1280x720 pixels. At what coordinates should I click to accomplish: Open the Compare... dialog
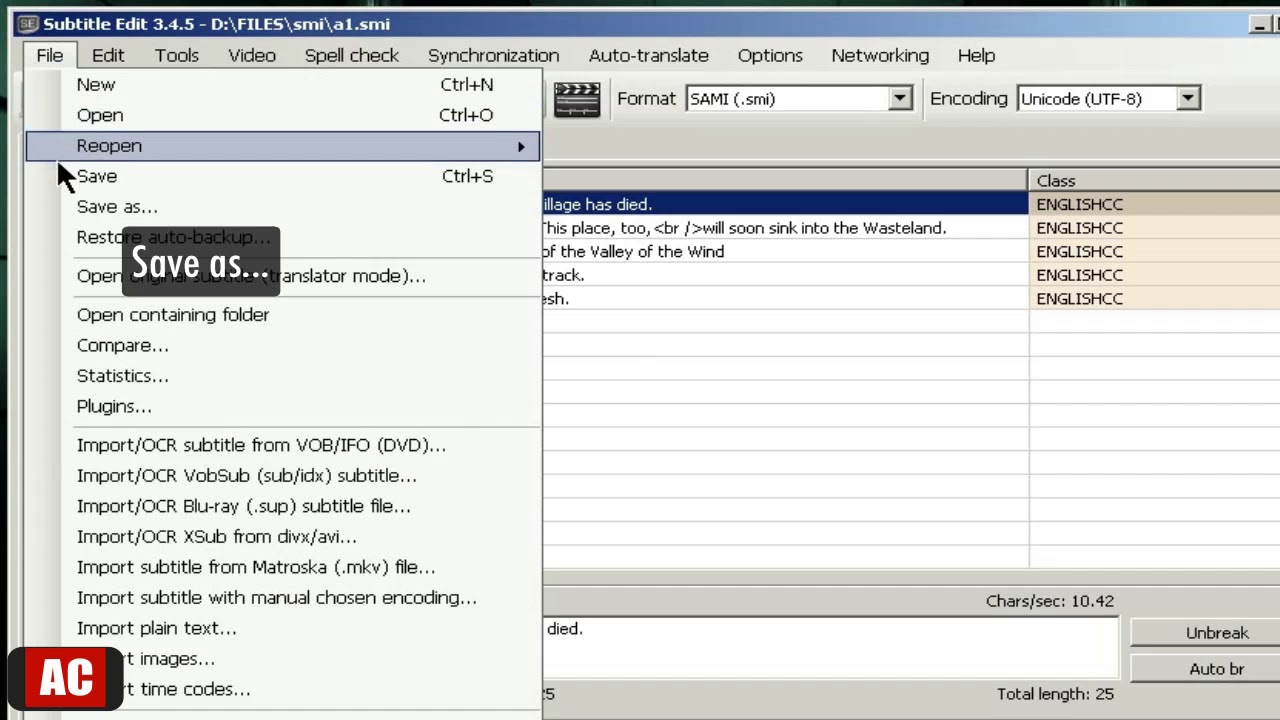tap(283, 345)
